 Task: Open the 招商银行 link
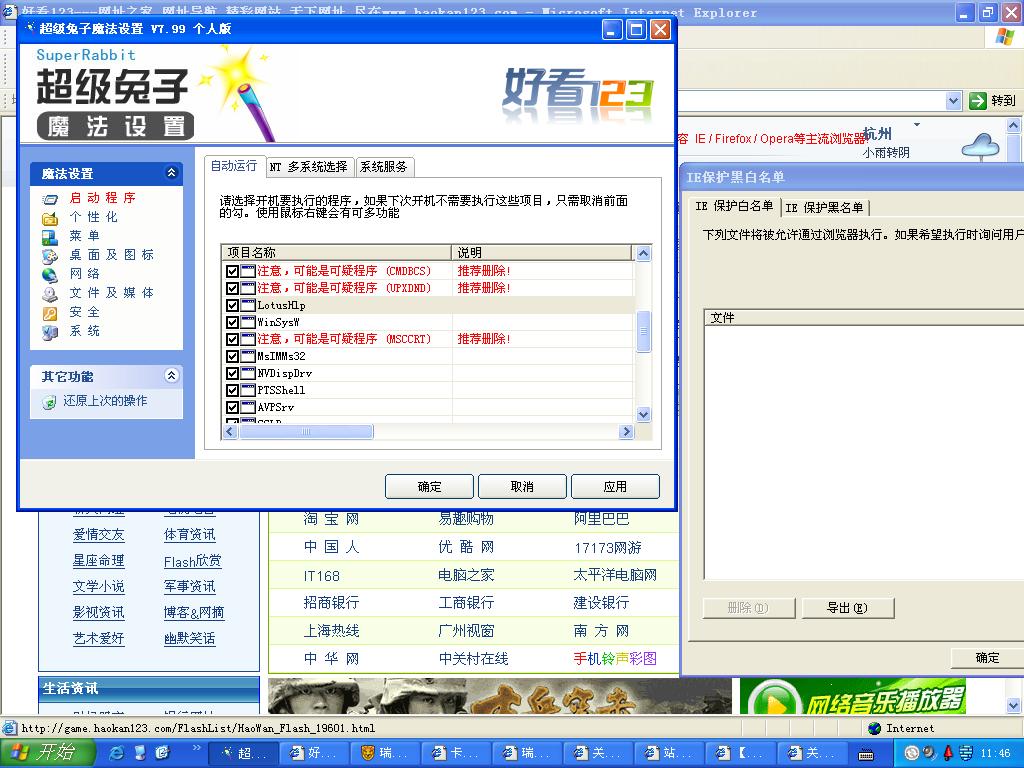click(x=331, y=603)
